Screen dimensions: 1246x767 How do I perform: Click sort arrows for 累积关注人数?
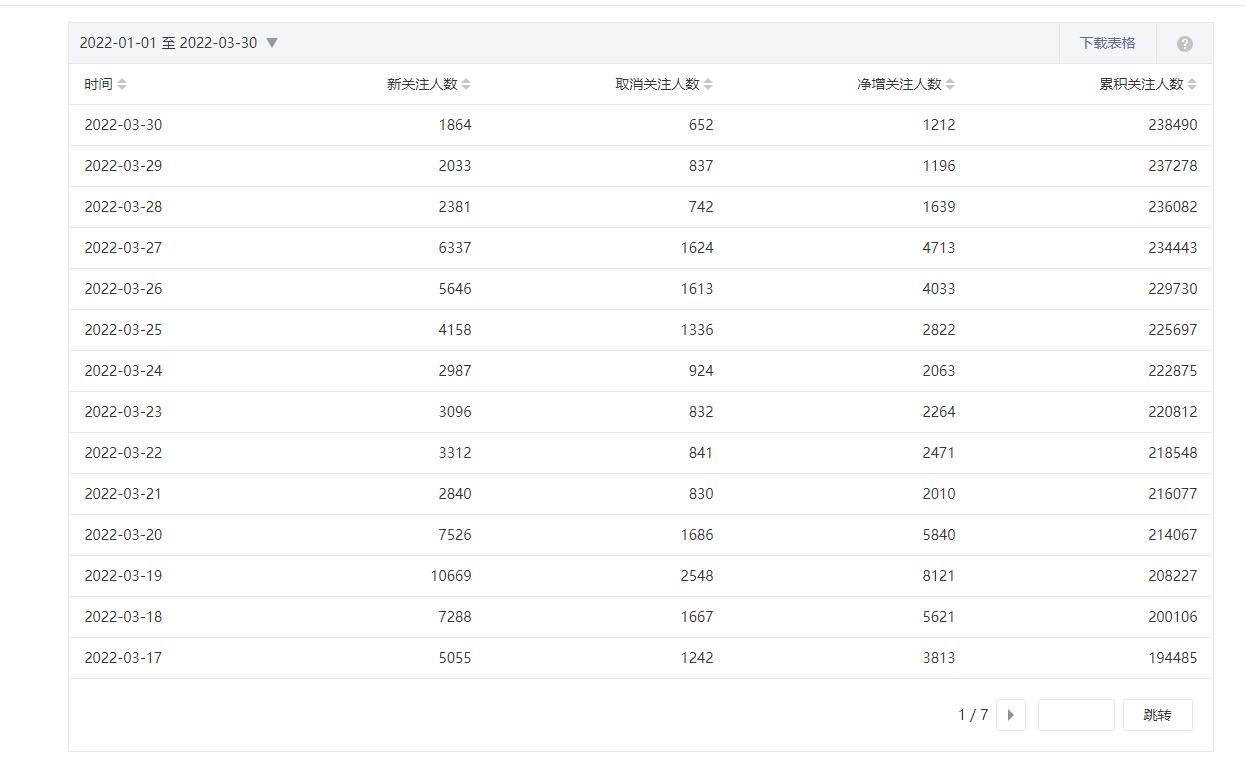(1192, 85)
